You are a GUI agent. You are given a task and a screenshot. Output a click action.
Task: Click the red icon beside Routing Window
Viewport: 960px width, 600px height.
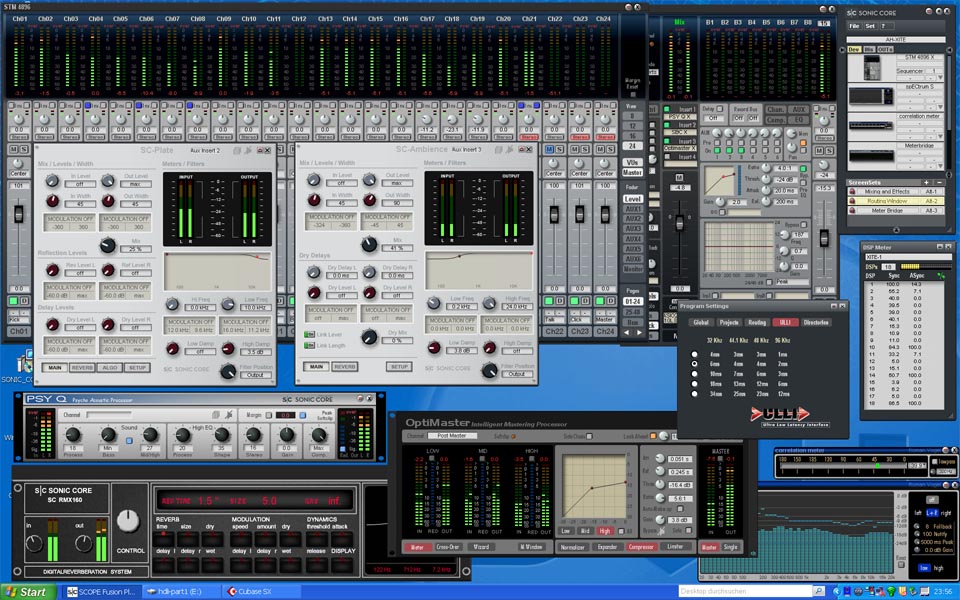852,201
